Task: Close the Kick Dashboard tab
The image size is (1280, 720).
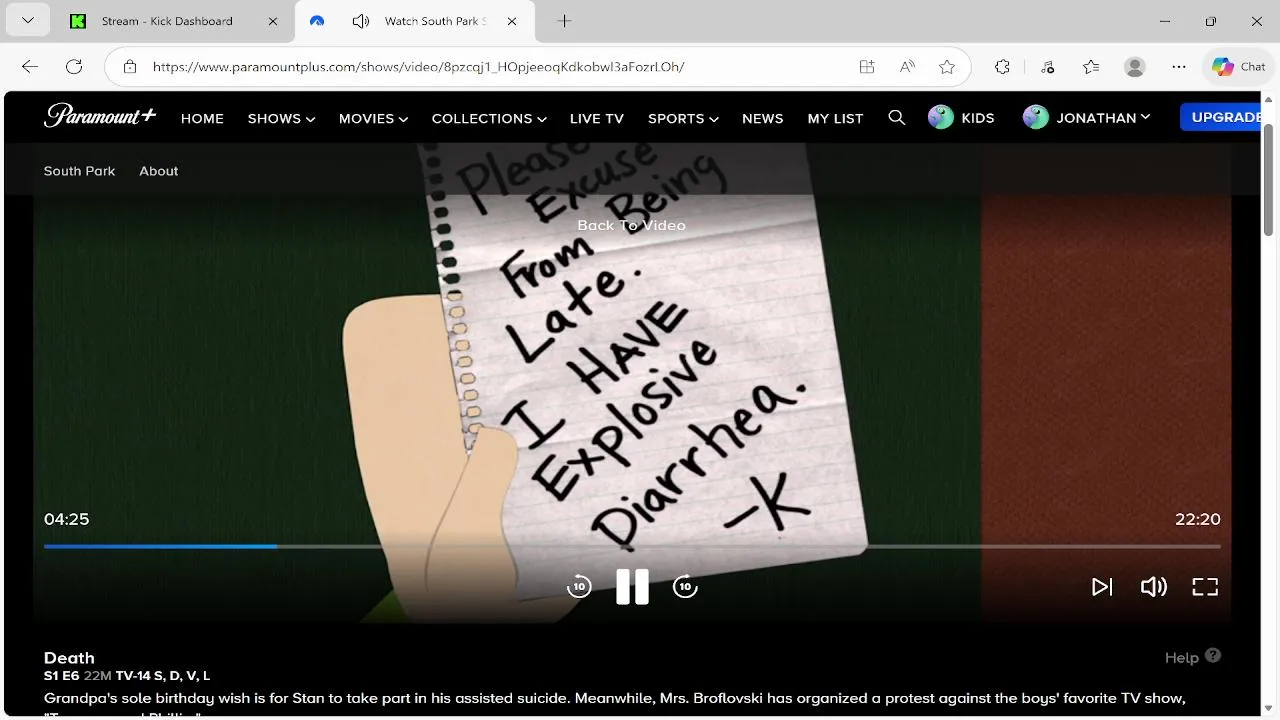Action: click(273, 21)
